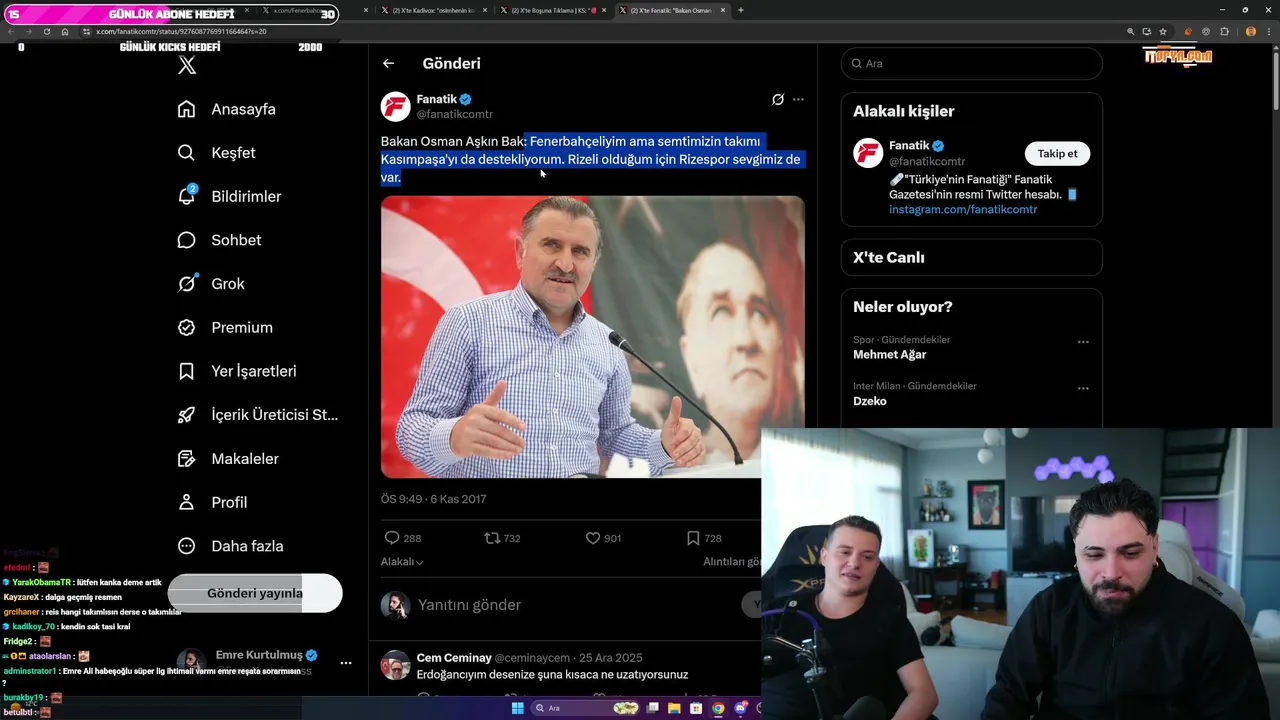Click the X'te Canlı panel heading

tap(889, 257)
